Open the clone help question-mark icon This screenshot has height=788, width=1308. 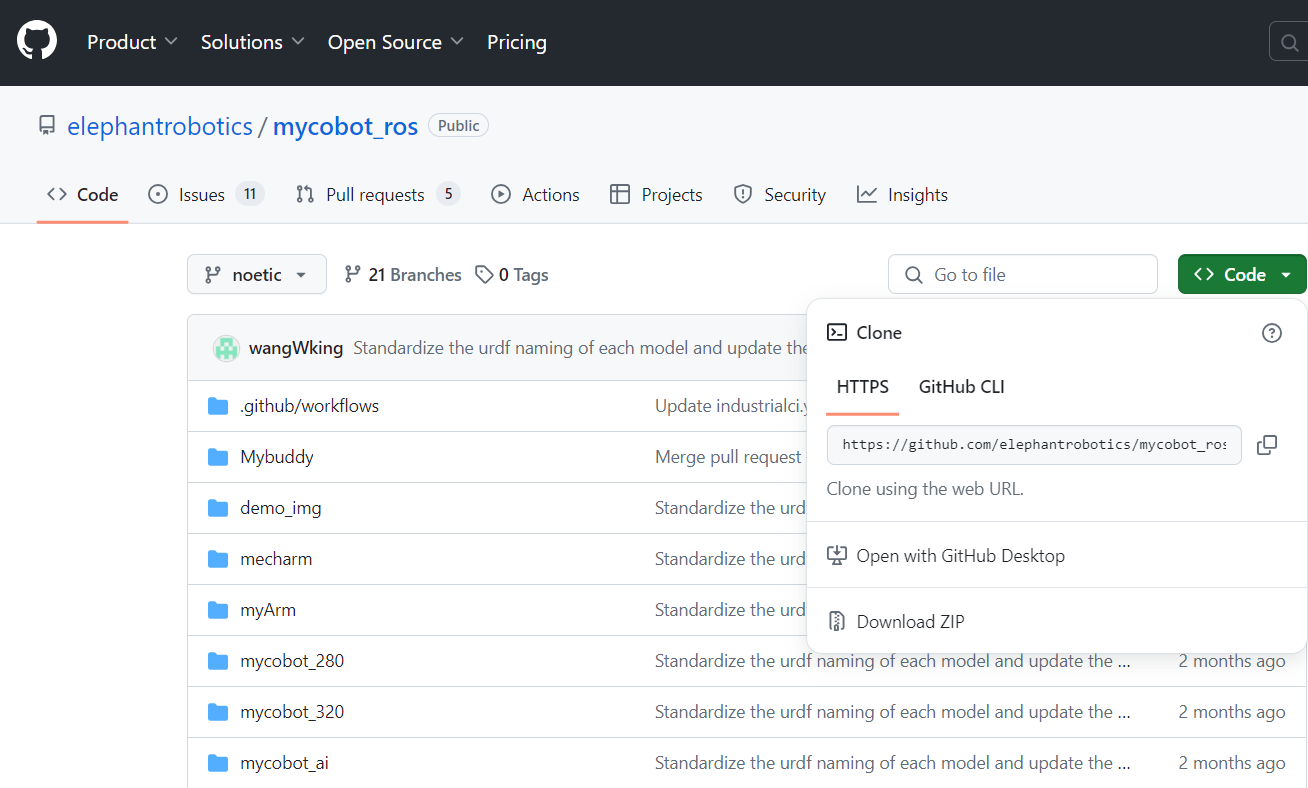coord(1272,333)
